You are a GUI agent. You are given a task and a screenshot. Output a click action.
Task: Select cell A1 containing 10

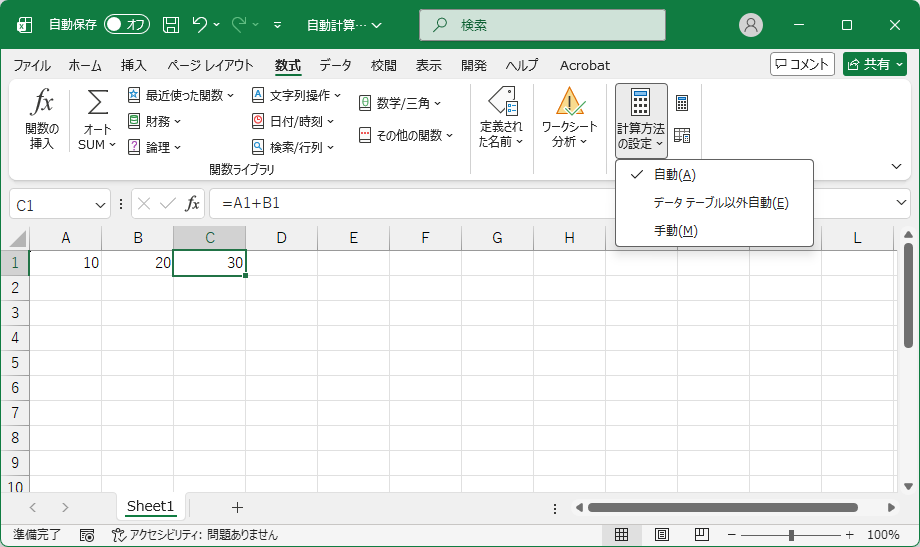coord(65,263)
